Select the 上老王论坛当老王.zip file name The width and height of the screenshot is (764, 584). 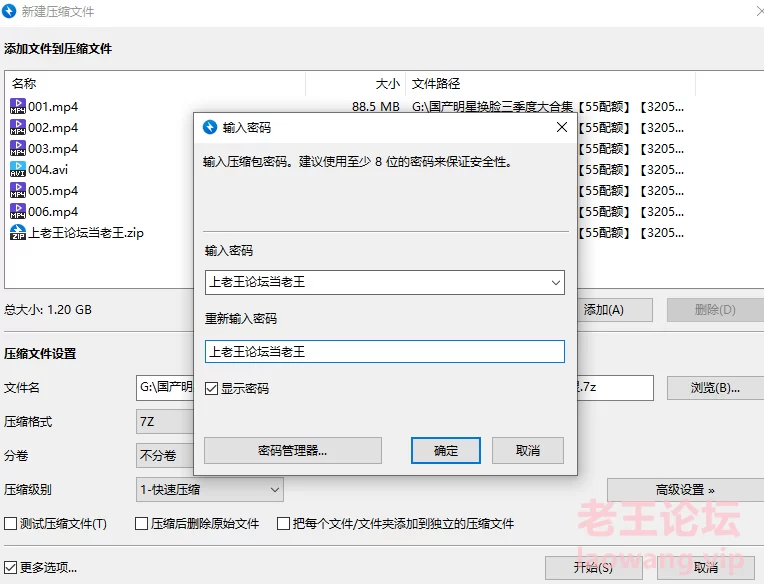(86, 233)
